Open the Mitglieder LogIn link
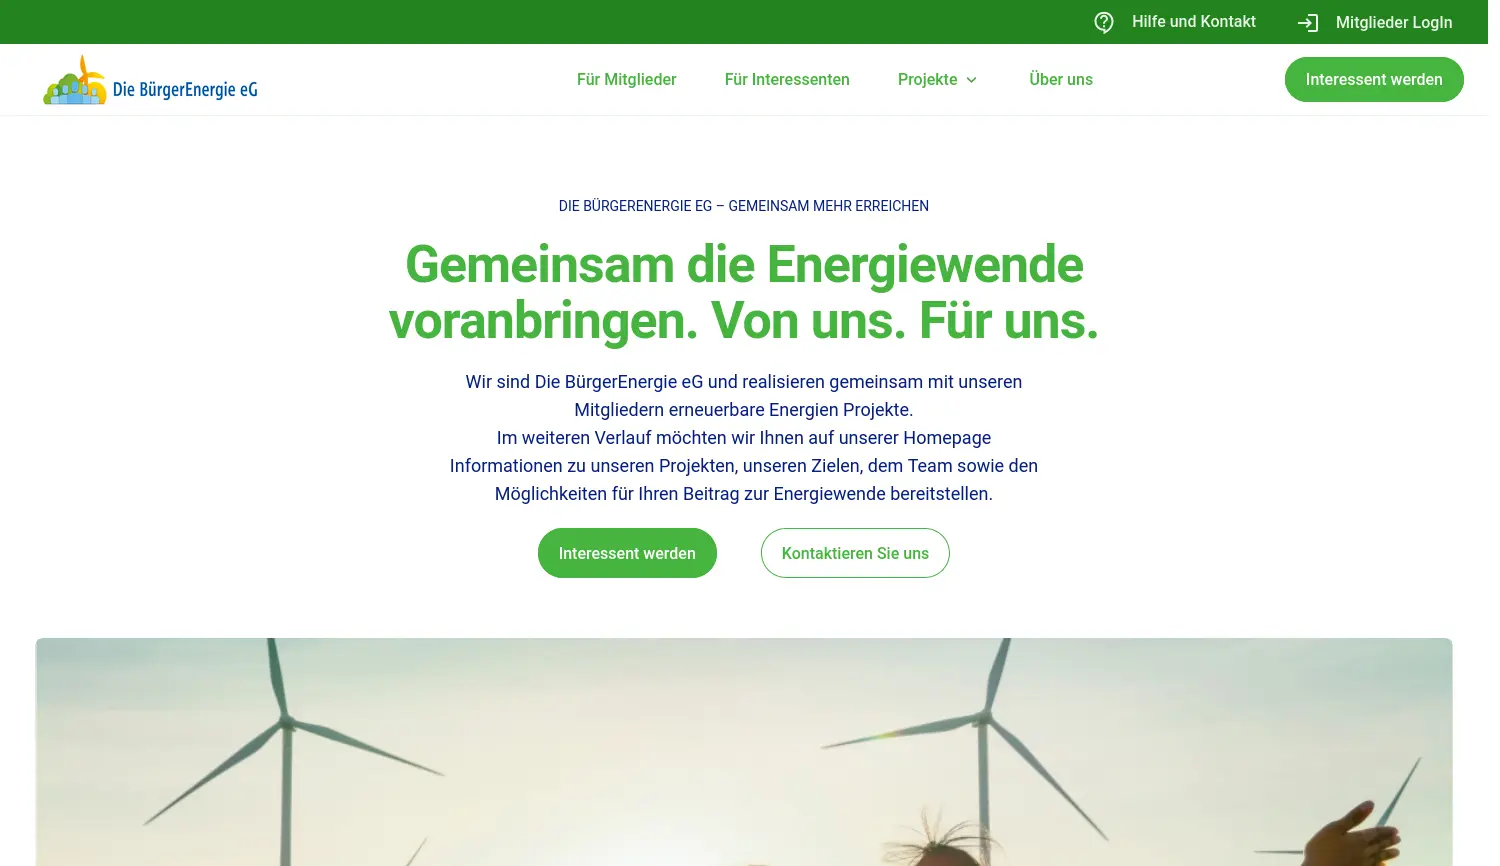This screenshot has width=1500, height=866. tap(1394, 22)
